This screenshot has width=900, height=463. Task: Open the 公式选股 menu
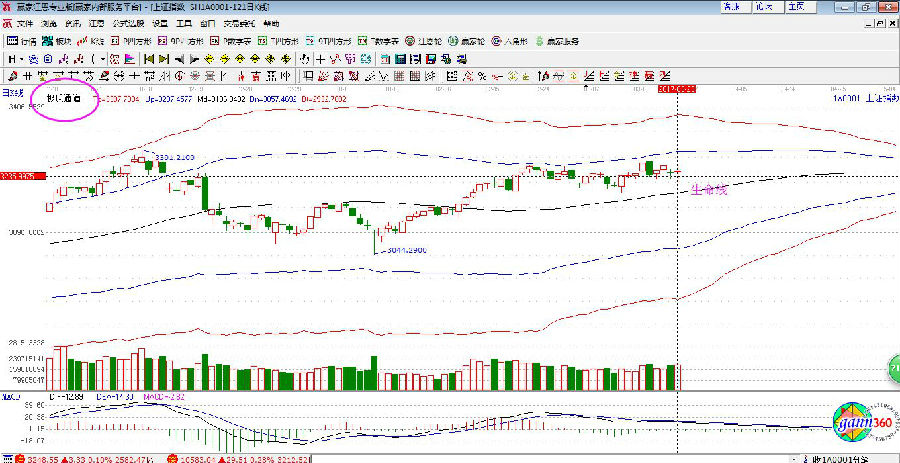(128, 23)
